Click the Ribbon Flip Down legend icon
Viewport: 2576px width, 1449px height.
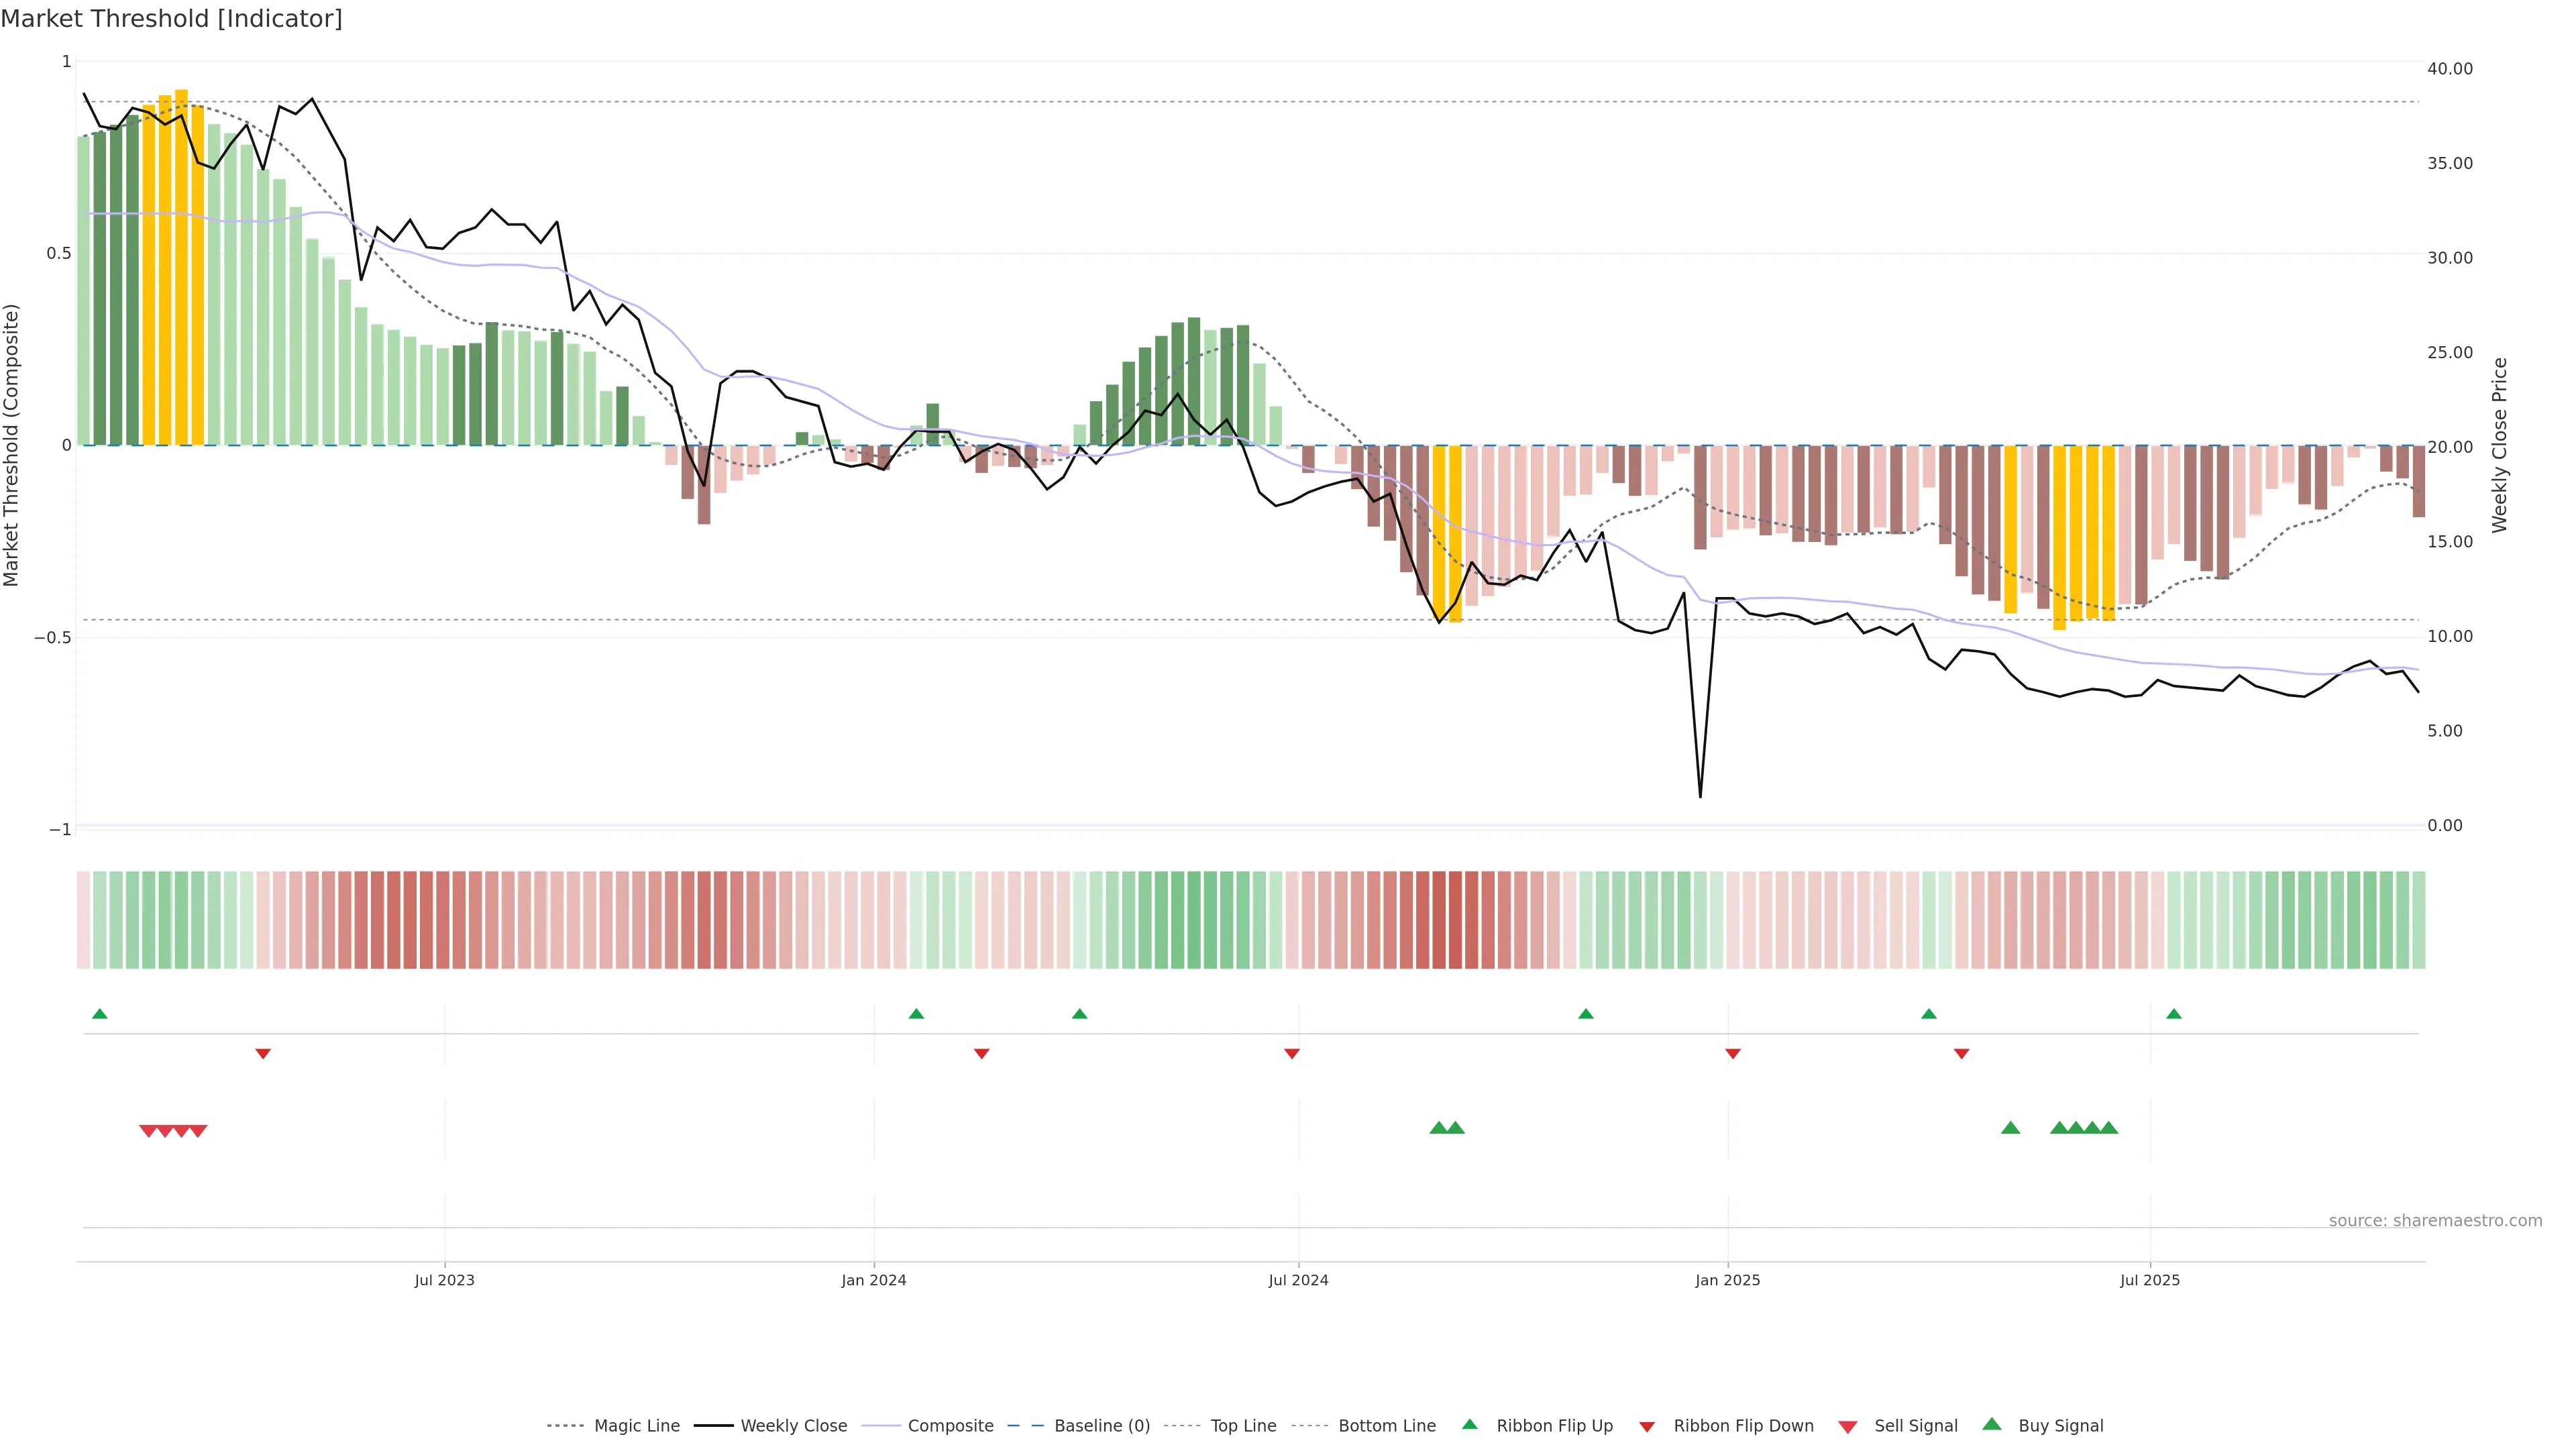pyautogui.click(x=1646, y=1426)
